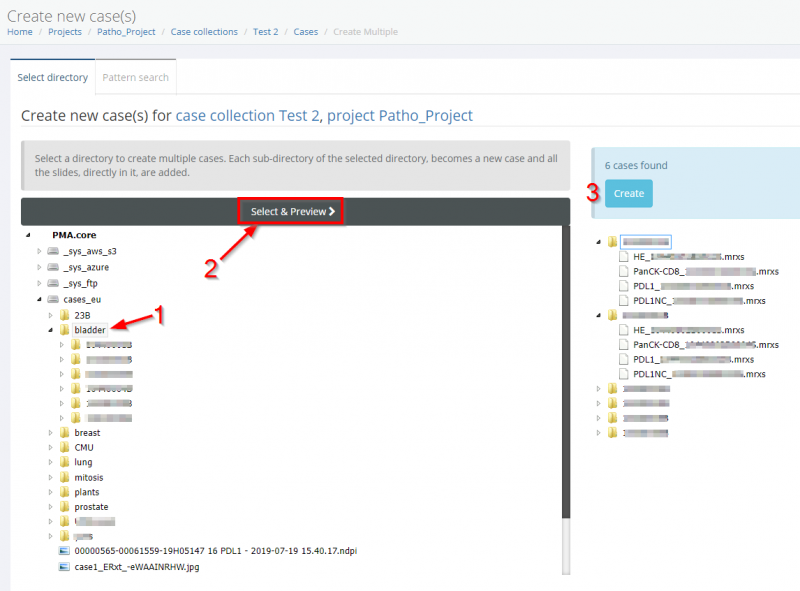The image size is (800, 591).
Task: Click the mitosis folder icon
Action: 64,478
